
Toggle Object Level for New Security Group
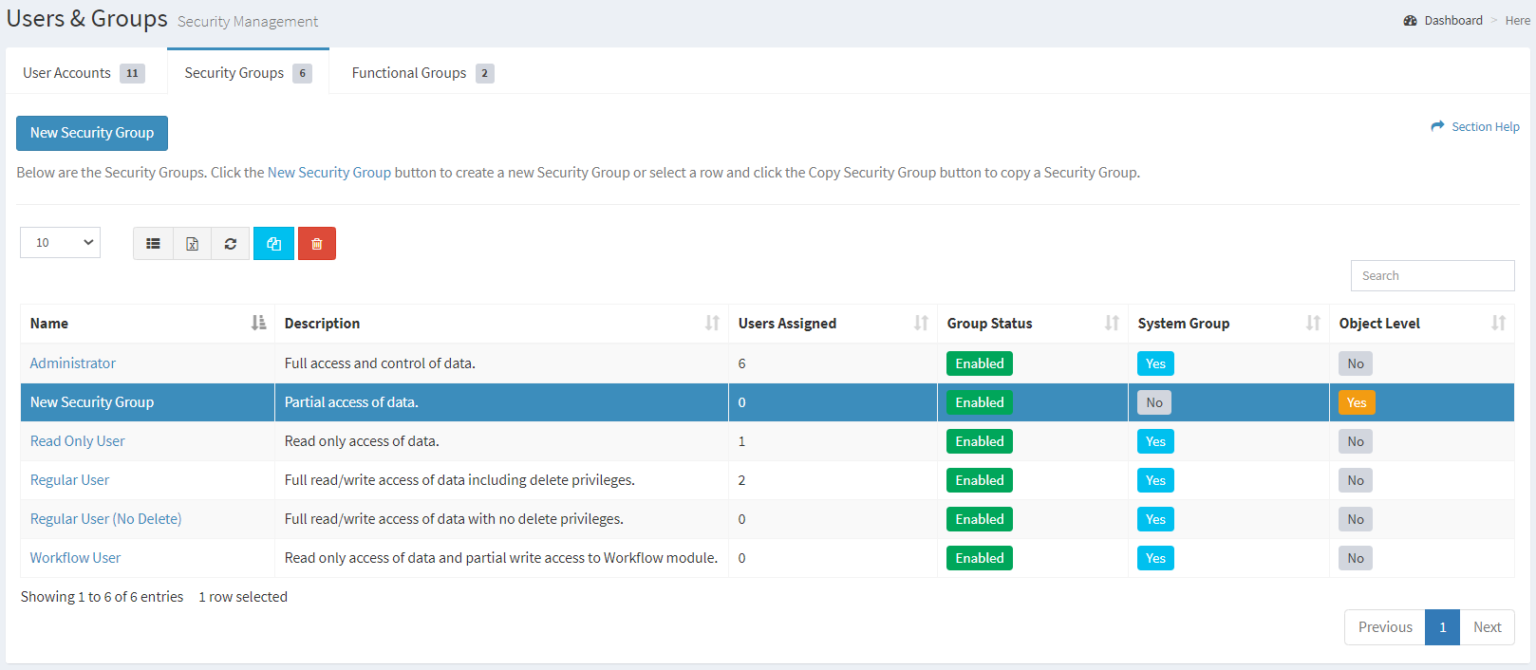1356,402
